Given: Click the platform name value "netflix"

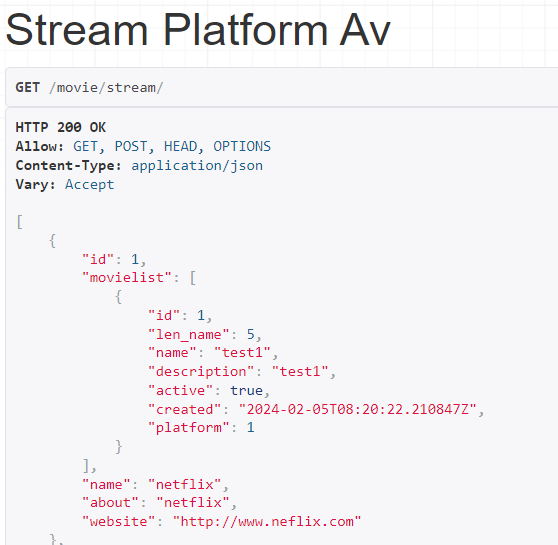Looking at the screenshot, I should [184, 484].
